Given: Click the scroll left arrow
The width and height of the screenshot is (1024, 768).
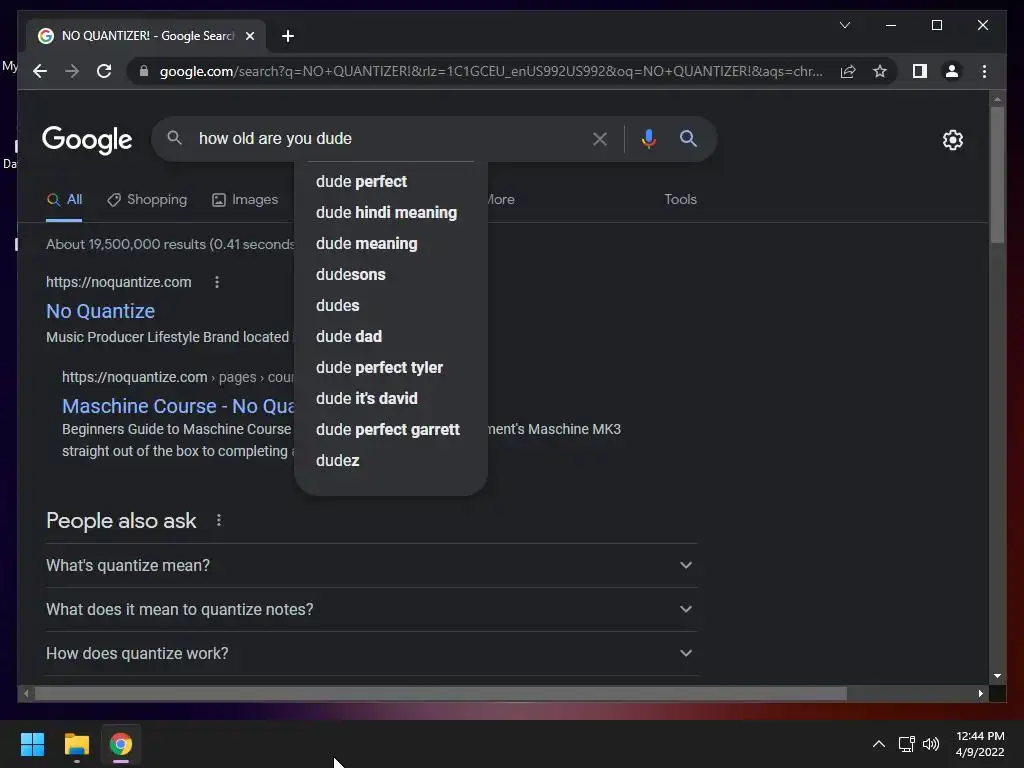Looking at the screenshot, I should [x=26, y=694].
